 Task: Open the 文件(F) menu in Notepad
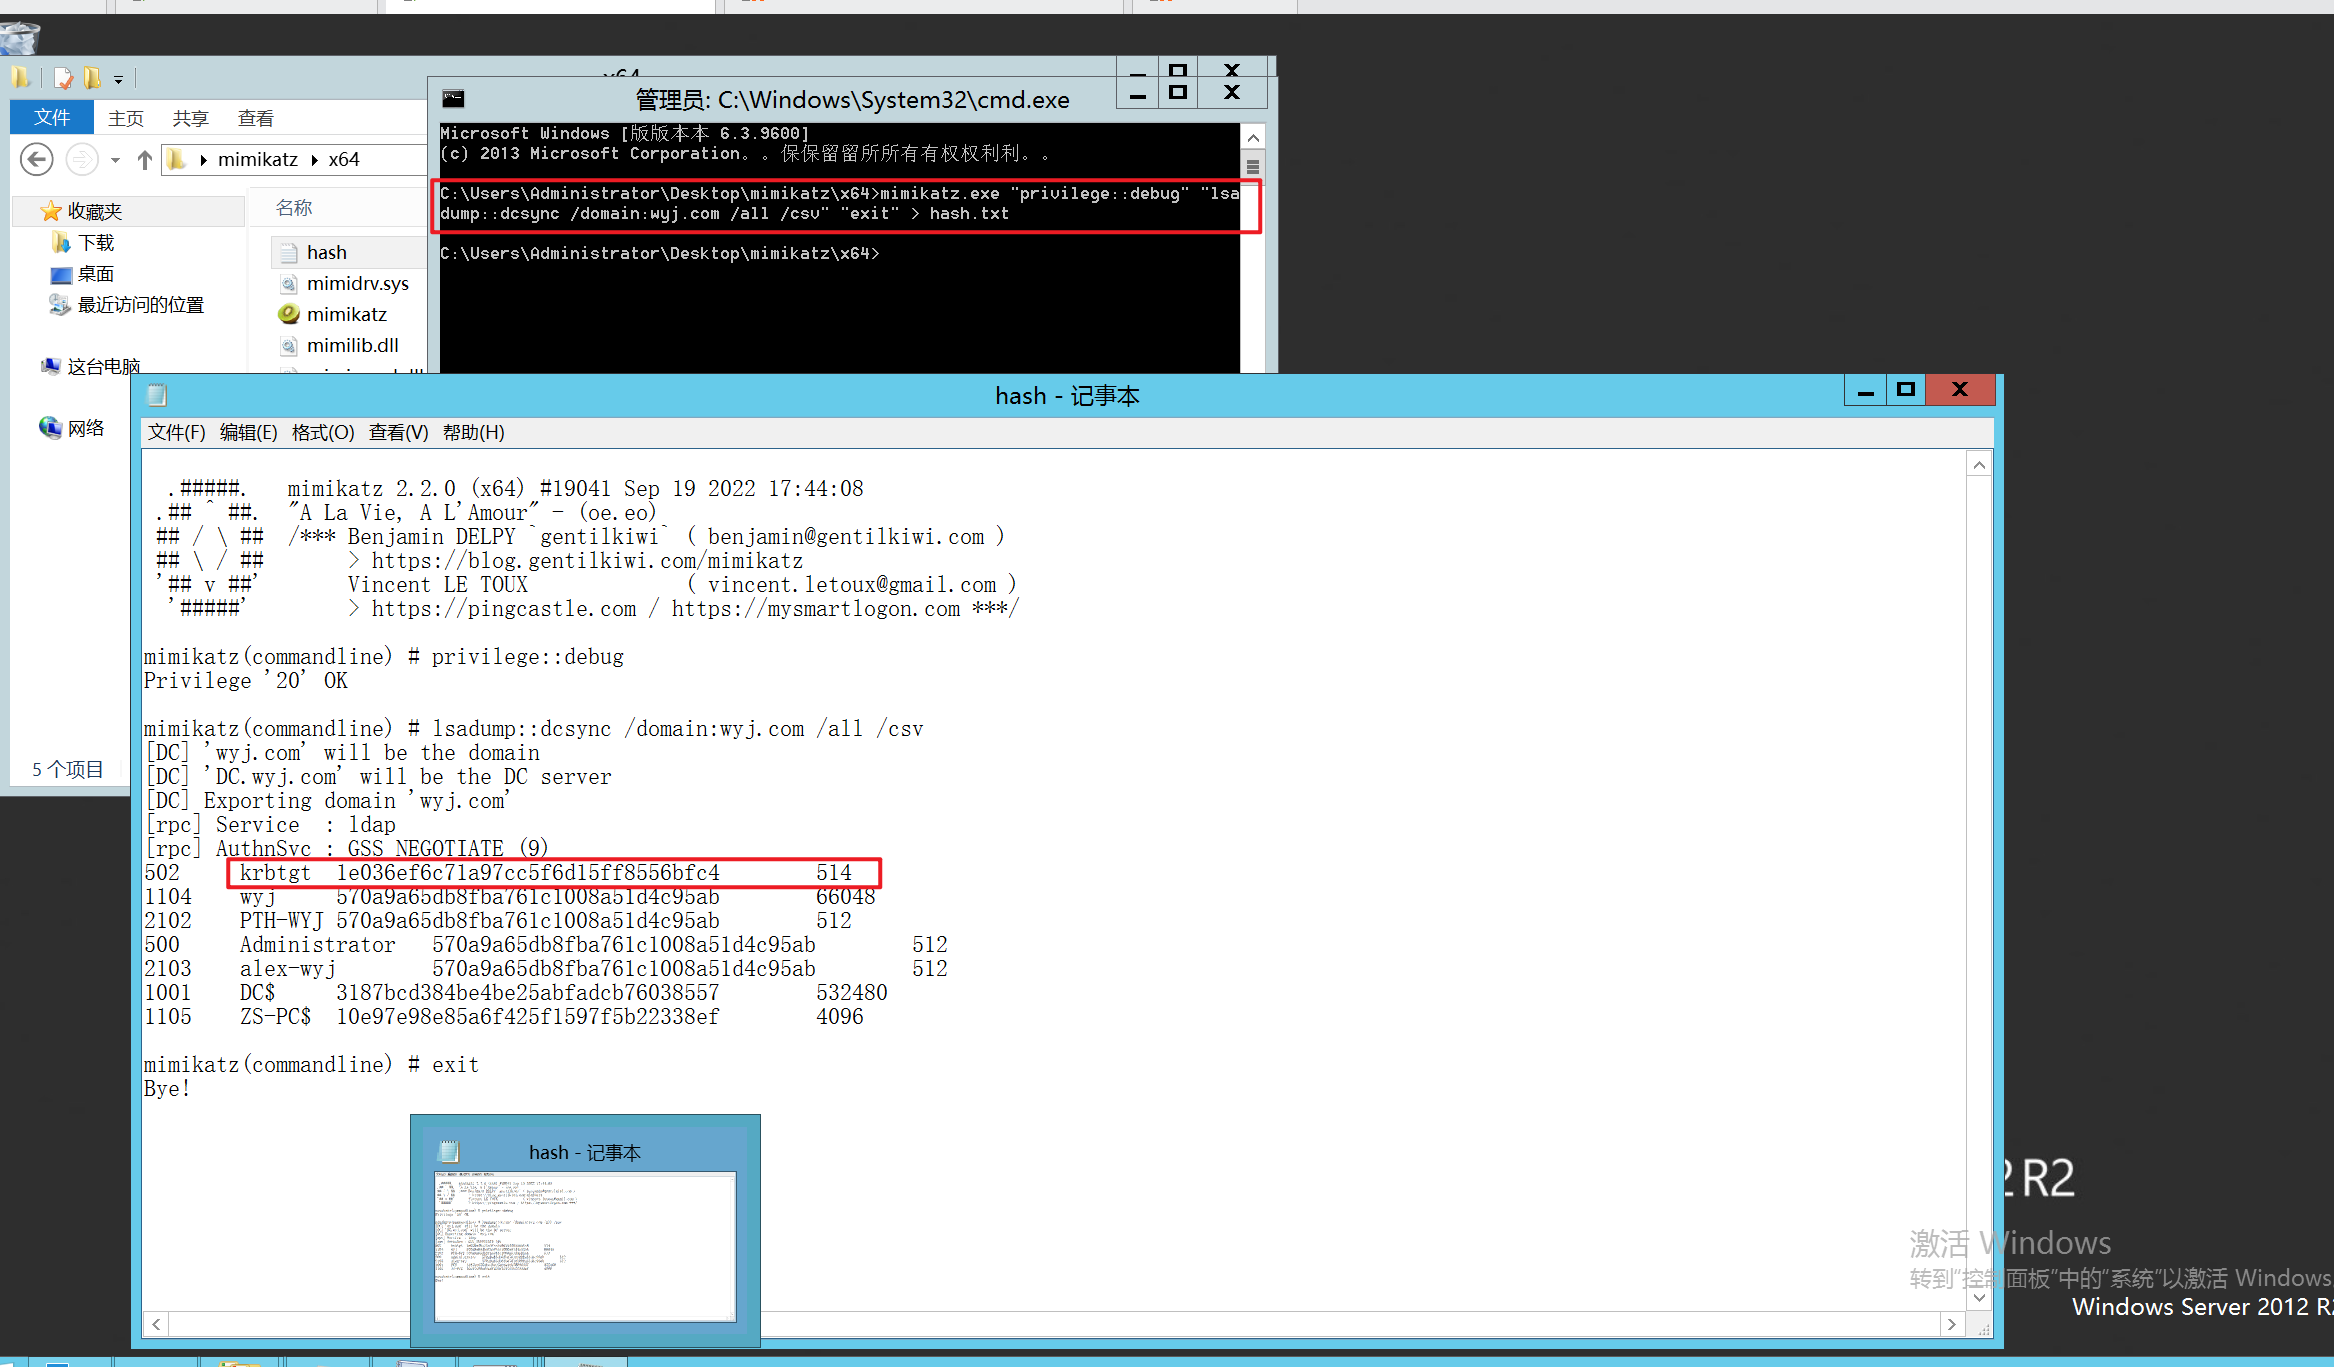[x=176, y=432]
